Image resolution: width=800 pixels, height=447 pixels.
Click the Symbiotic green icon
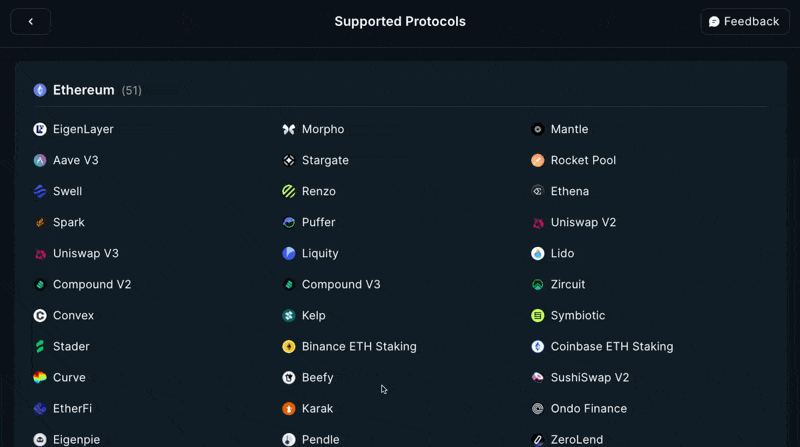point(538,315)
